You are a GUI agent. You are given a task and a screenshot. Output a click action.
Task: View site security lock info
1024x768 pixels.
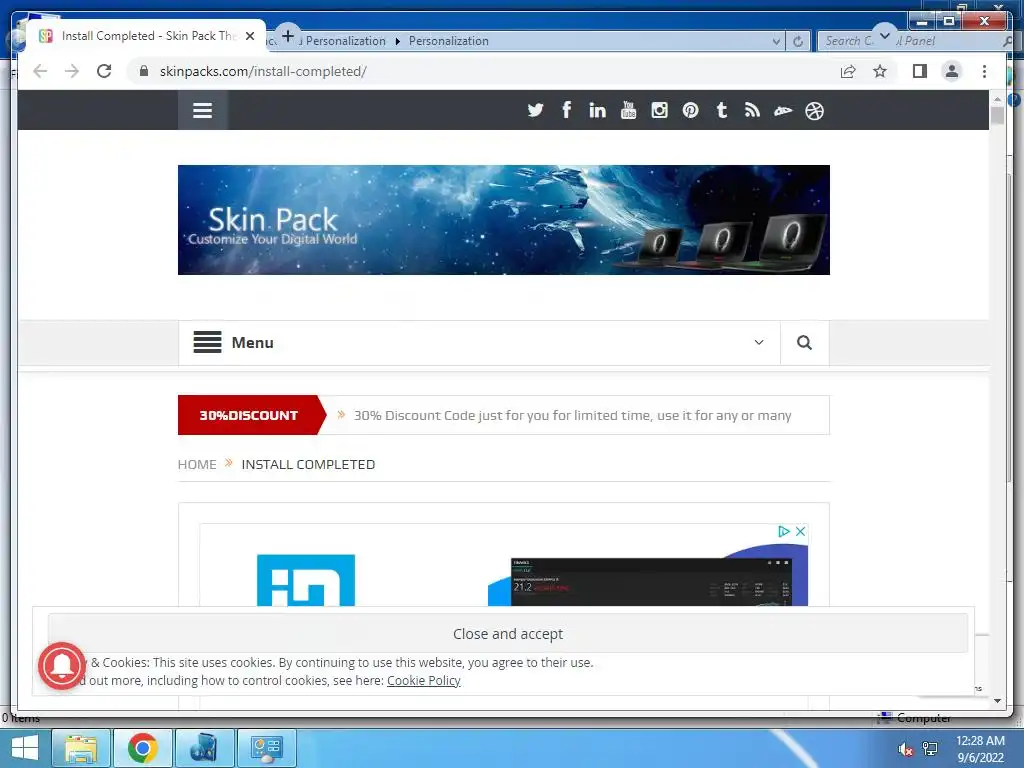(144, 71)
